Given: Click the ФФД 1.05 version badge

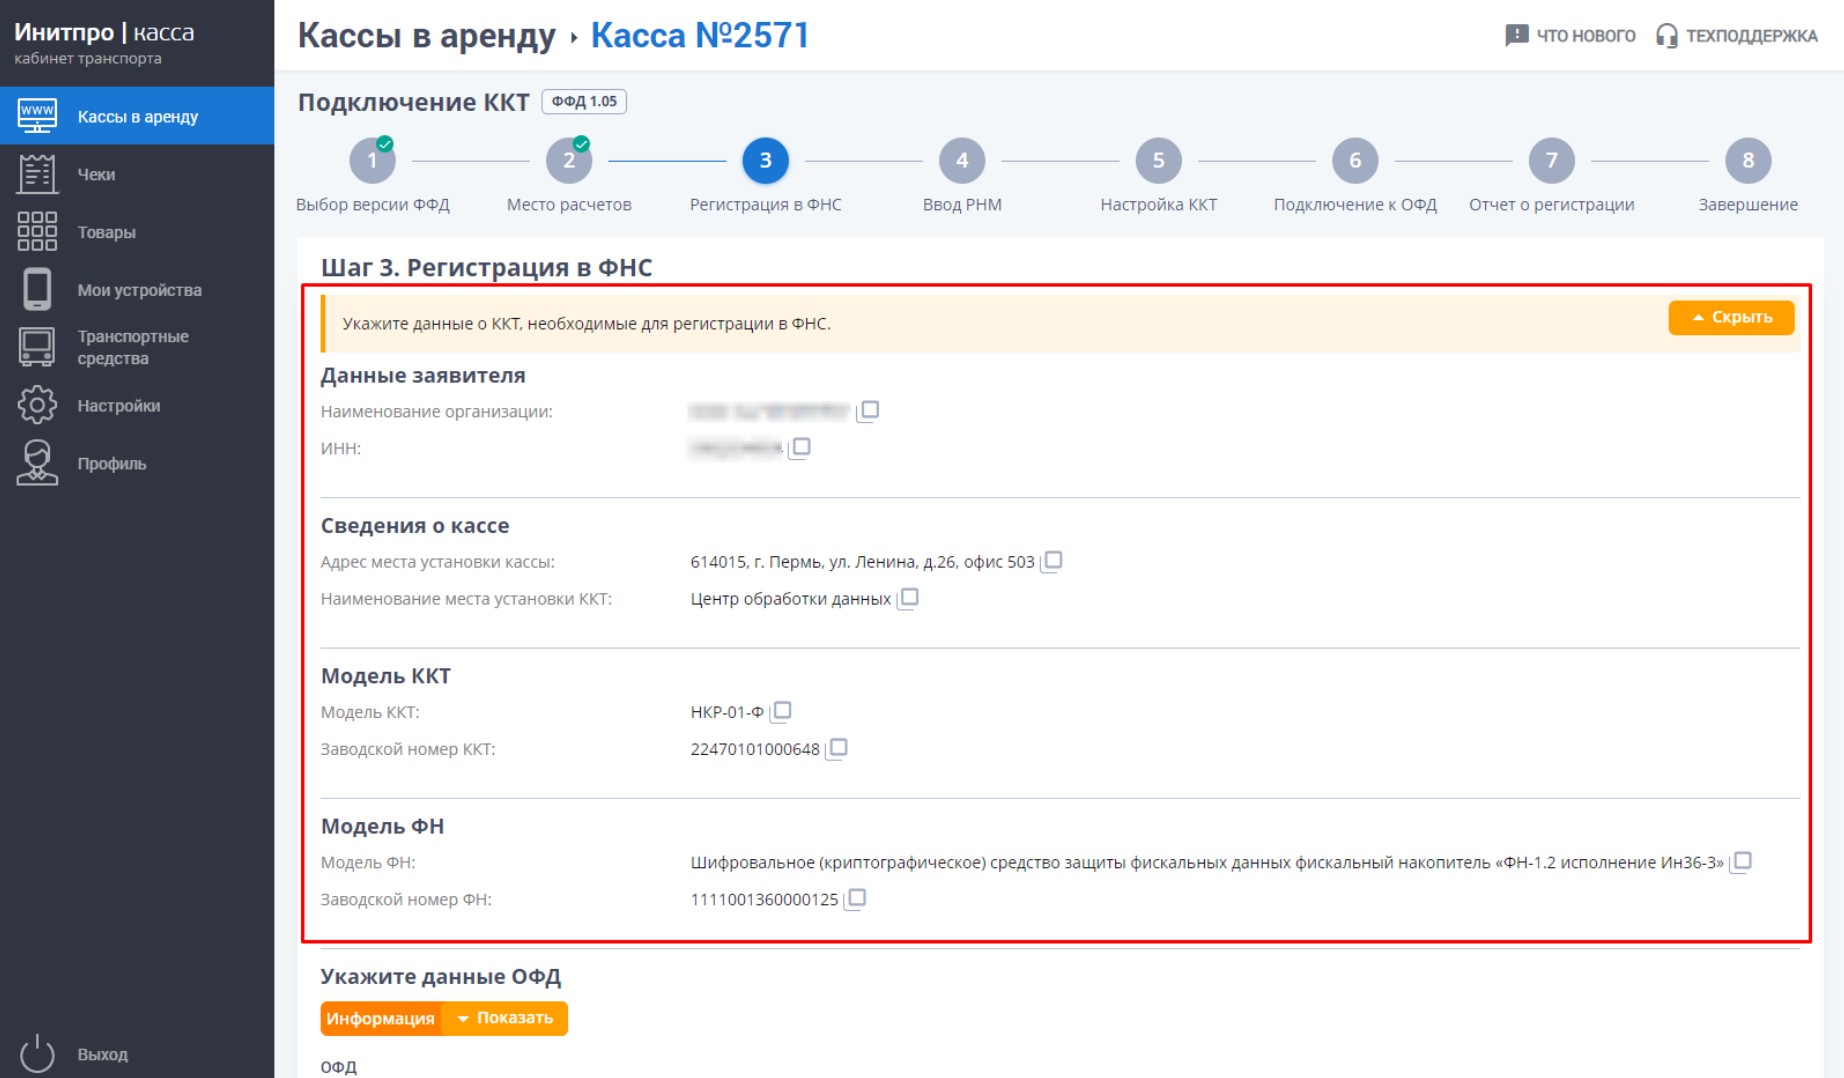Looking at the screenshot, I should [x=584, y=102].
